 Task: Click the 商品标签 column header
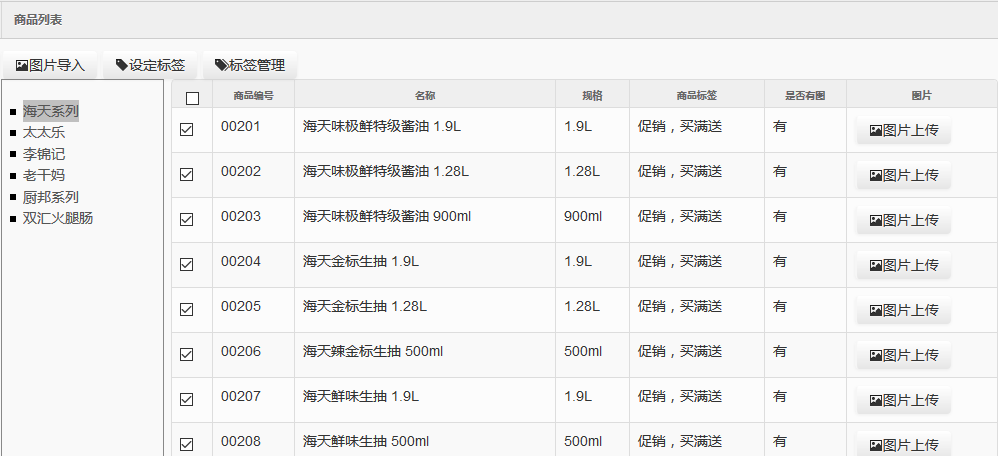pyautogui.click(x=697, y=96)
